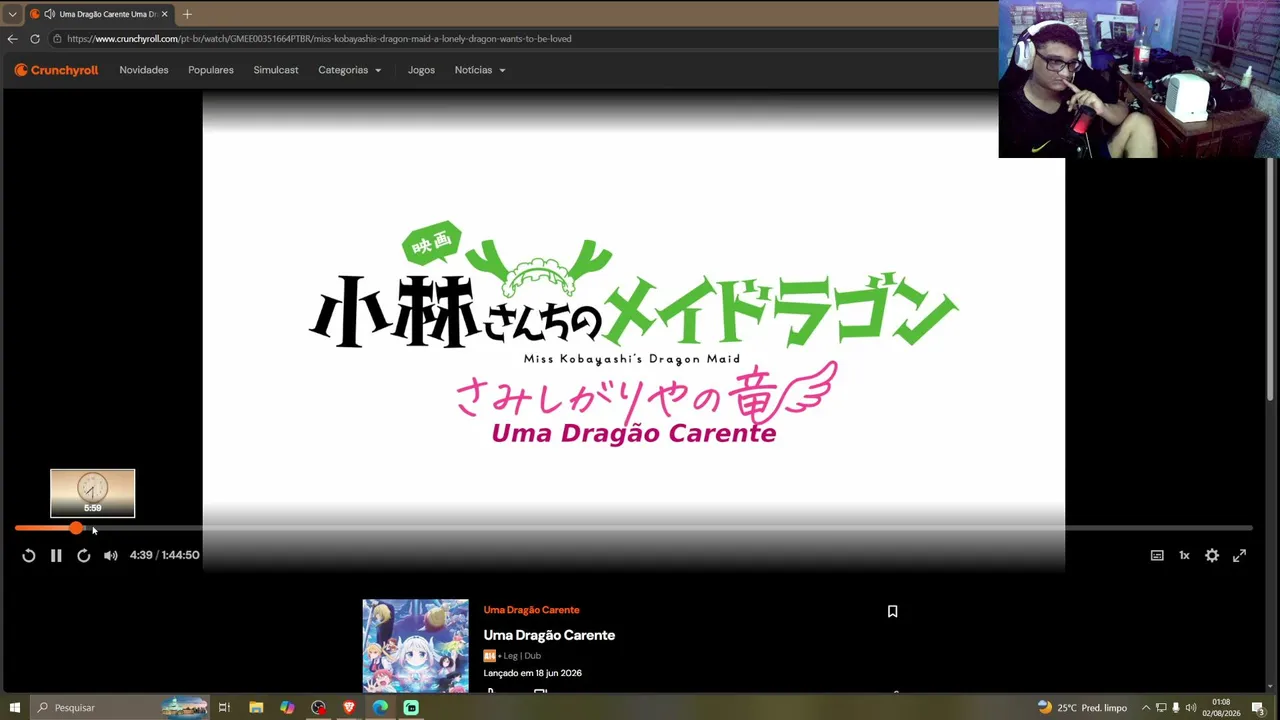Open OBS Studio from the taskbar
The image size is (1280, 720).
coord(318,707)
